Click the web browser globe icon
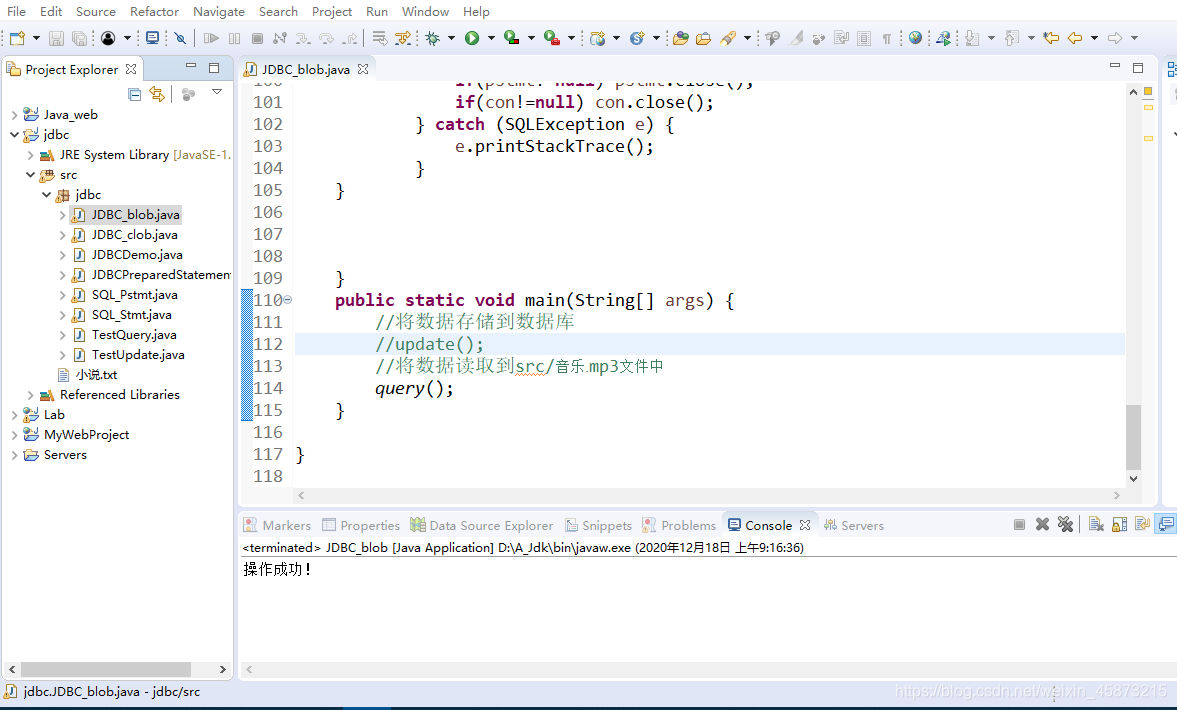 [915, 38]
